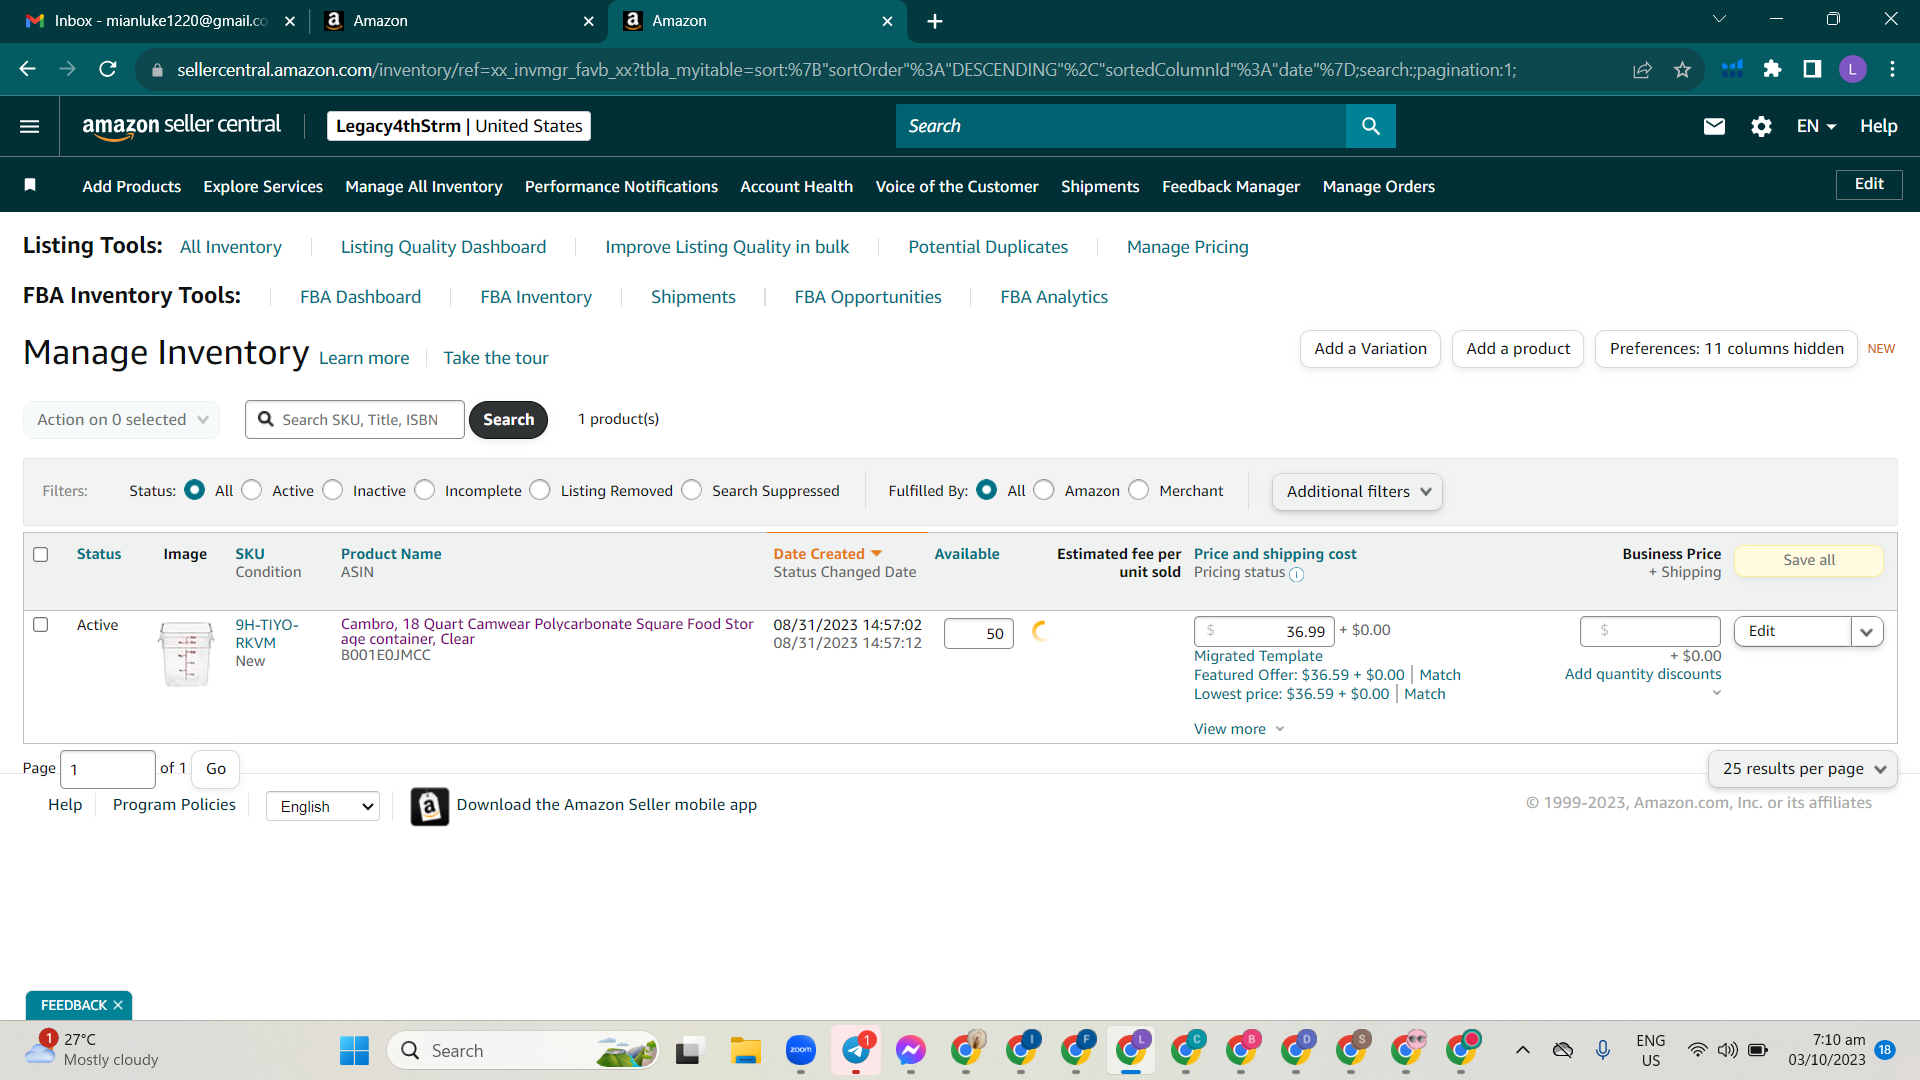
Task: Change the 25 results per page dropdown
Action: point(1803,769)
